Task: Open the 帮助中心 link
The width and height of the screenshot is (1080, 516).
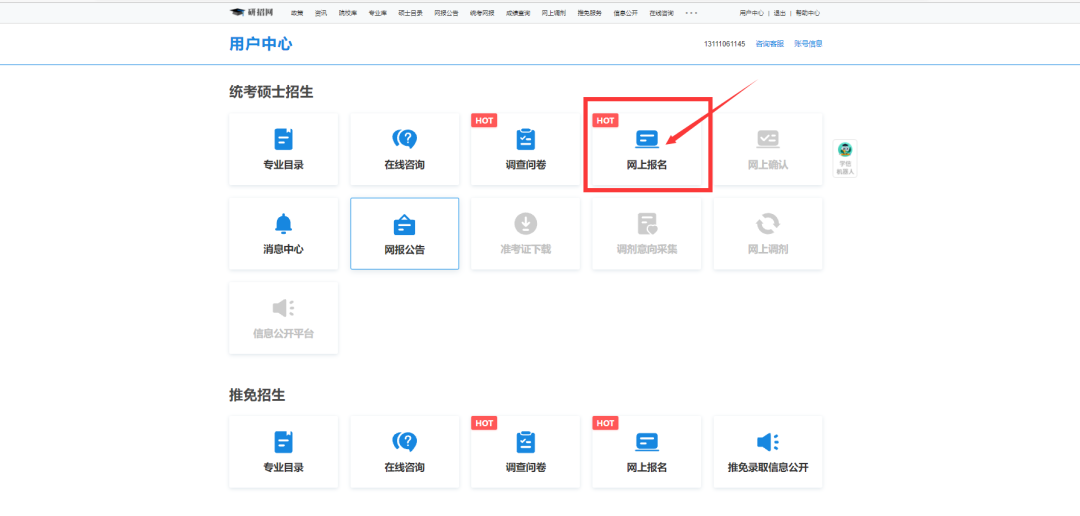Action: (808, 13)
